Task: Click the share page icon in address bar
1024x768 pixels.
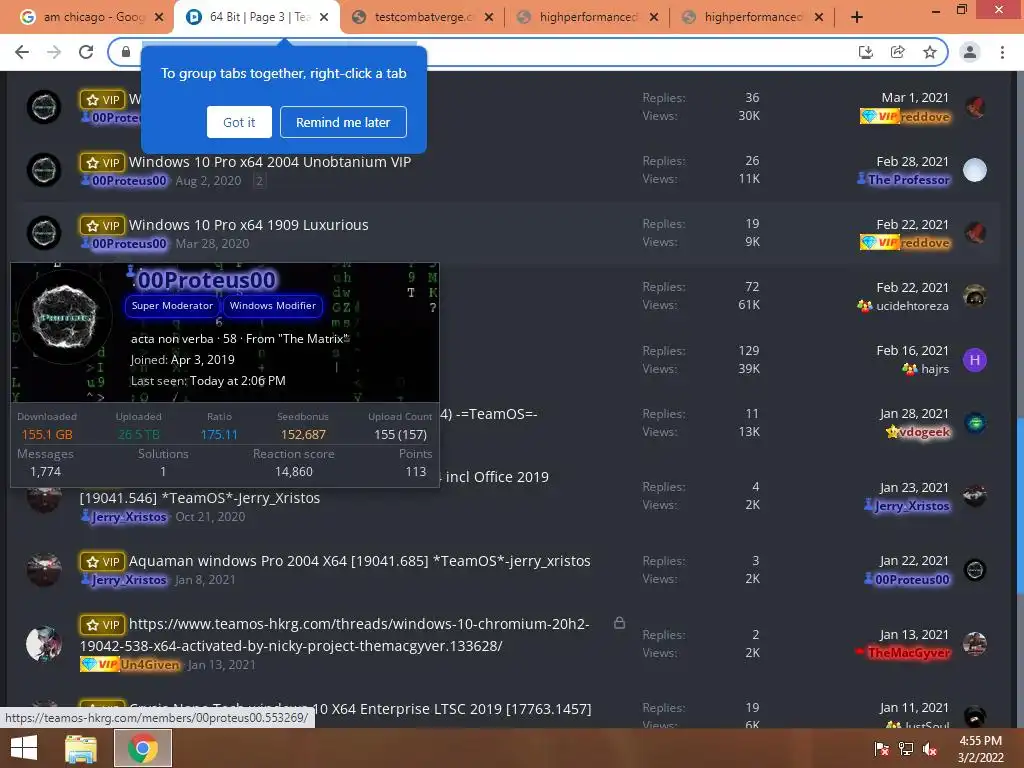Action: (897, 52)
